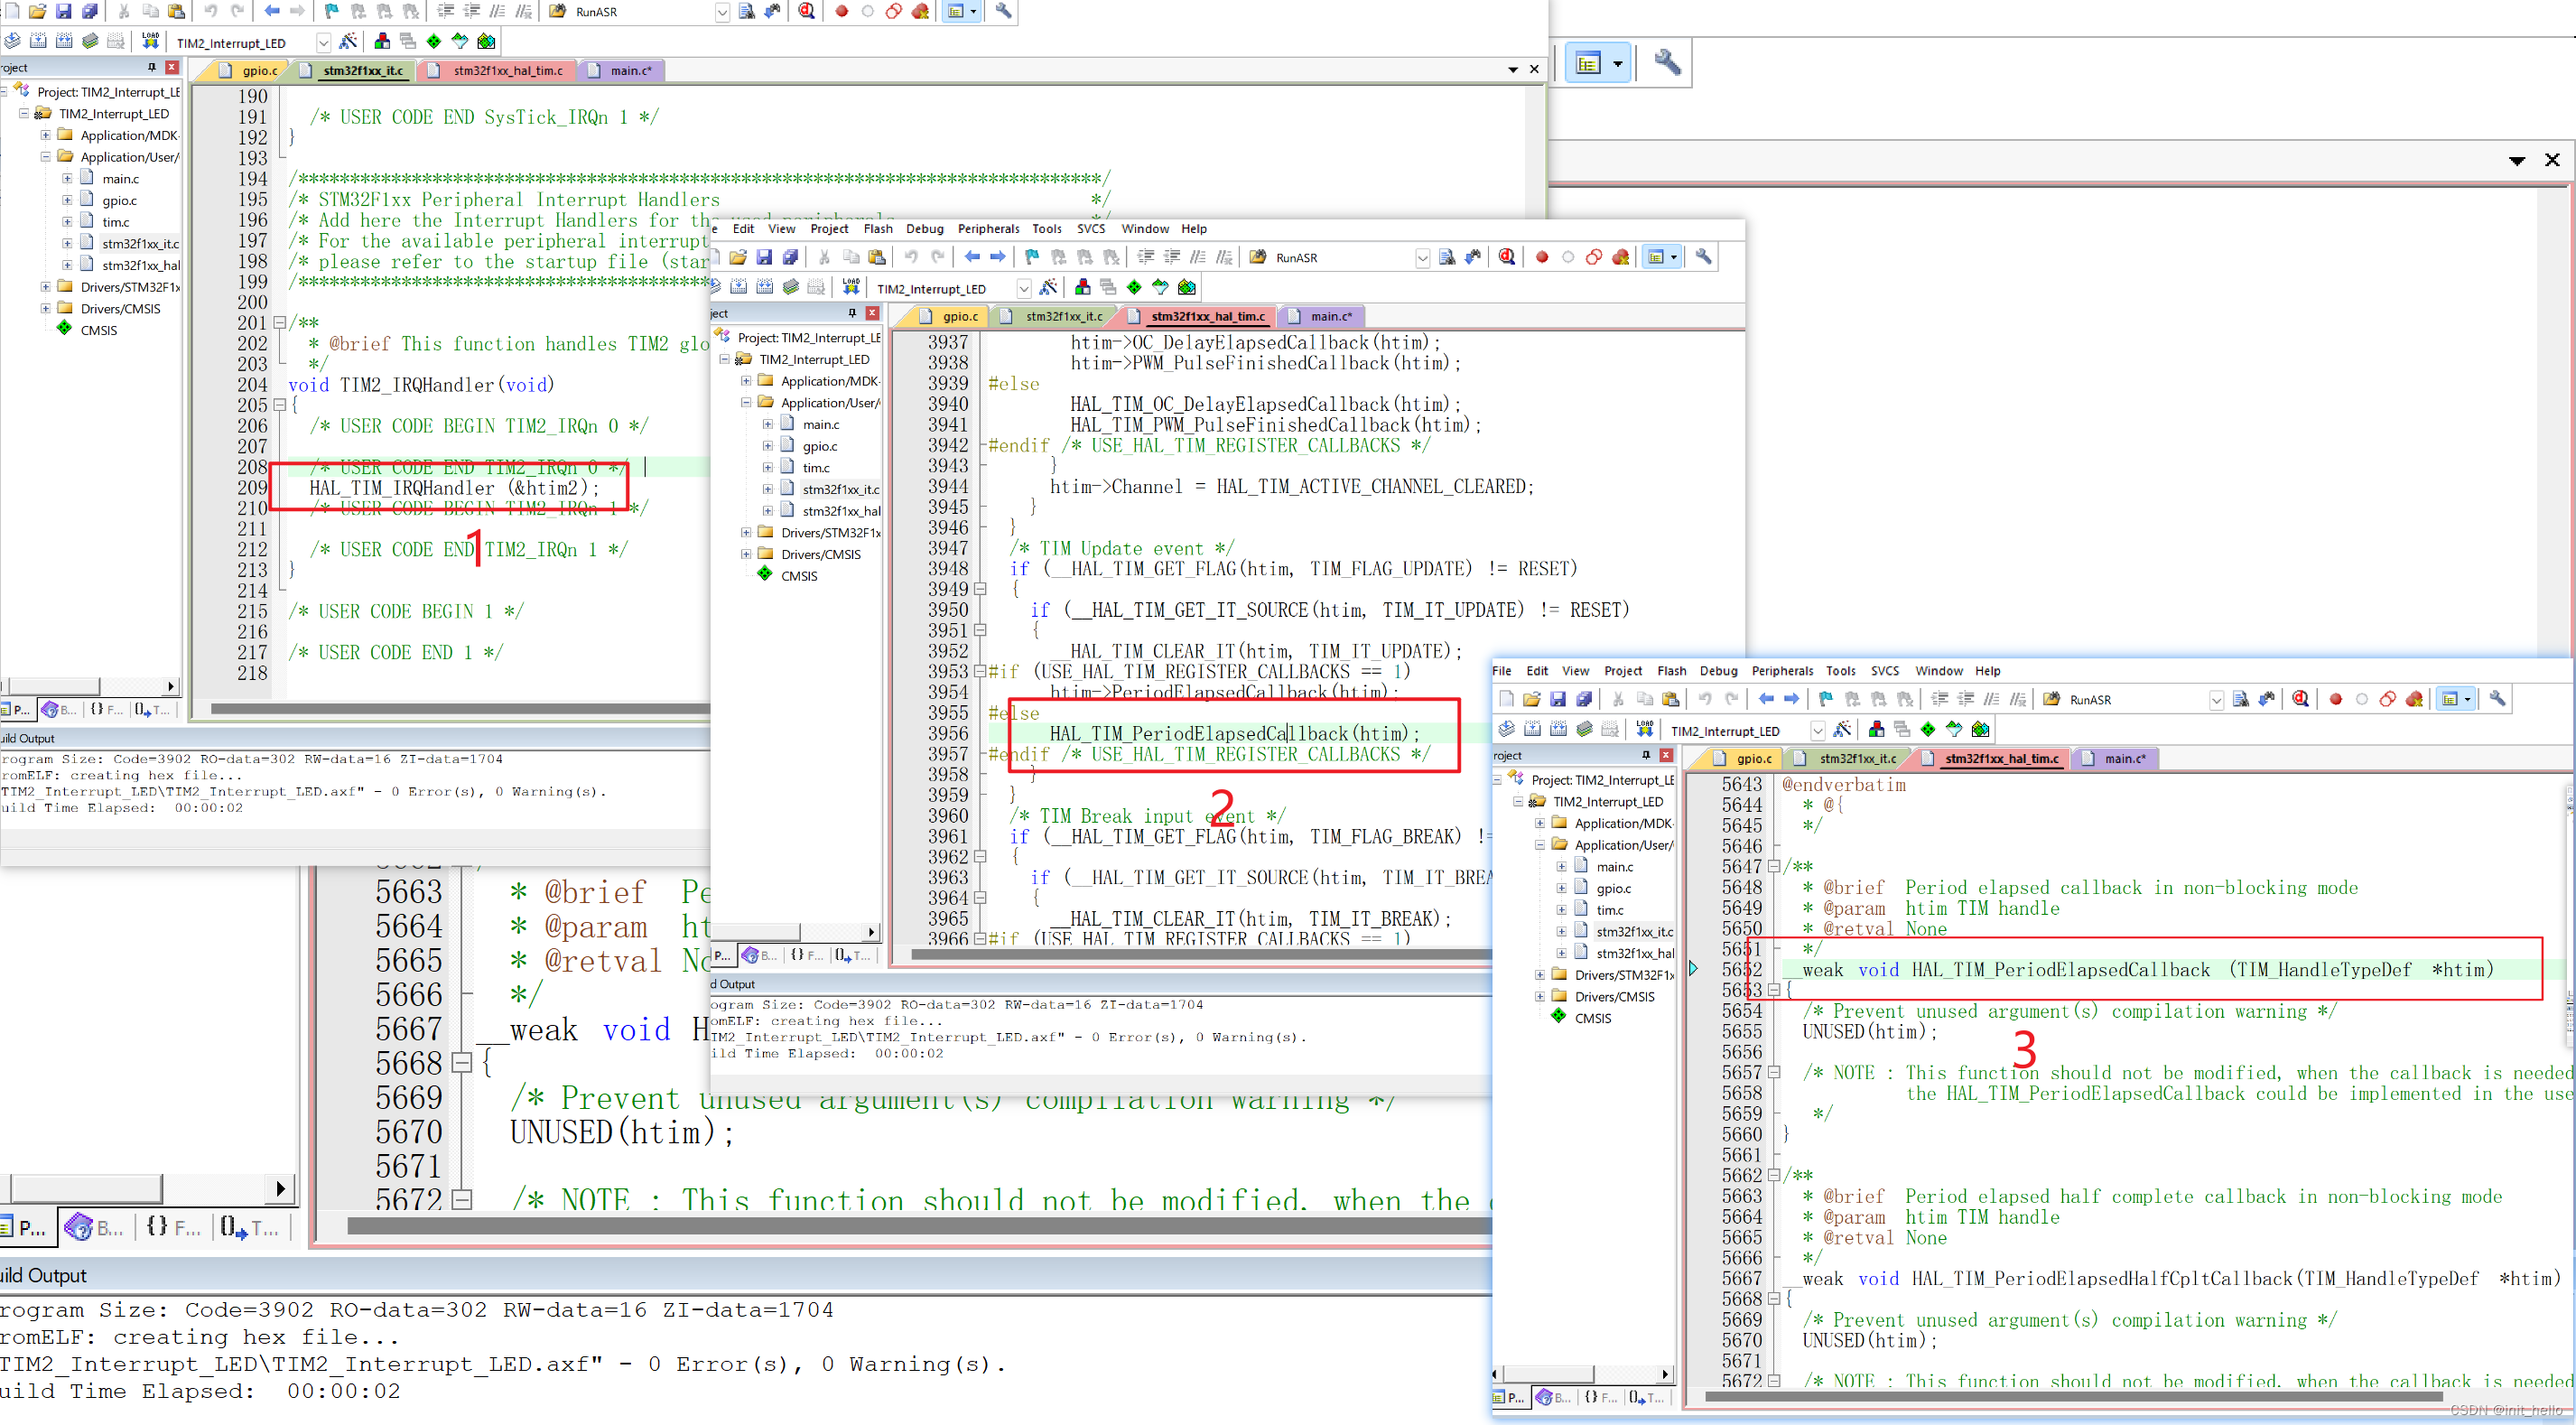The width and height of the screenshot is (2576, 1425).
Task: Open Options for Target wand in window 3
Action: 1842,730
